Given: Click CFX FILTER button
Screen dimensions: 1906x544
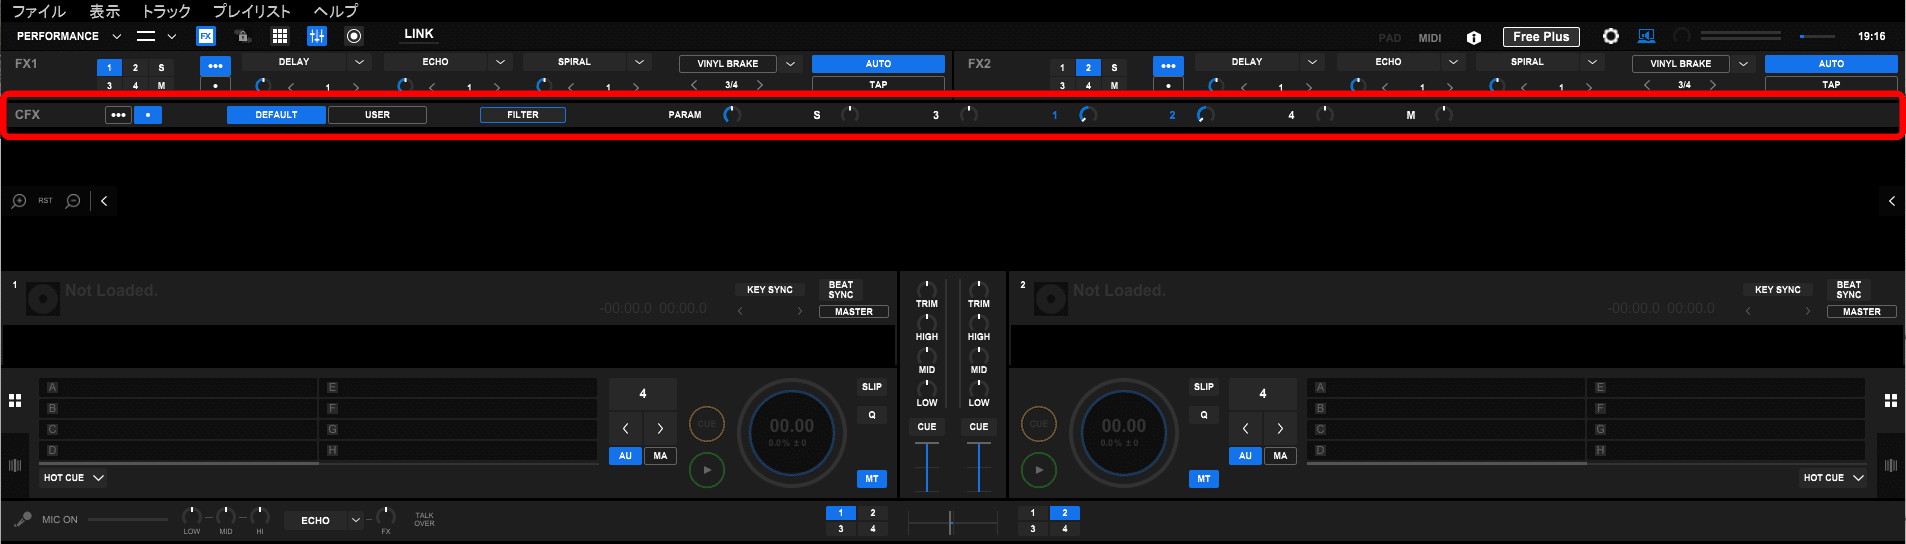Looking at the screenshot, I should (x=523, y=115).
